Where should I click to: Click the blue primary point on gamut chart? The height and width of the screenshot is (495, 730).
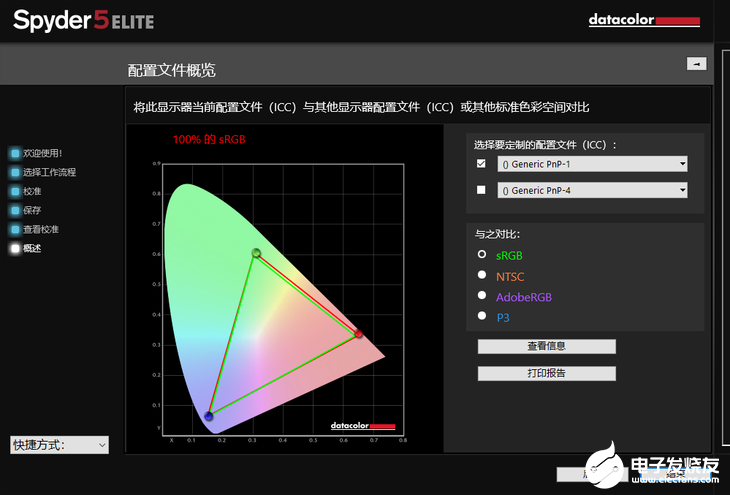(x=209, y=416)
